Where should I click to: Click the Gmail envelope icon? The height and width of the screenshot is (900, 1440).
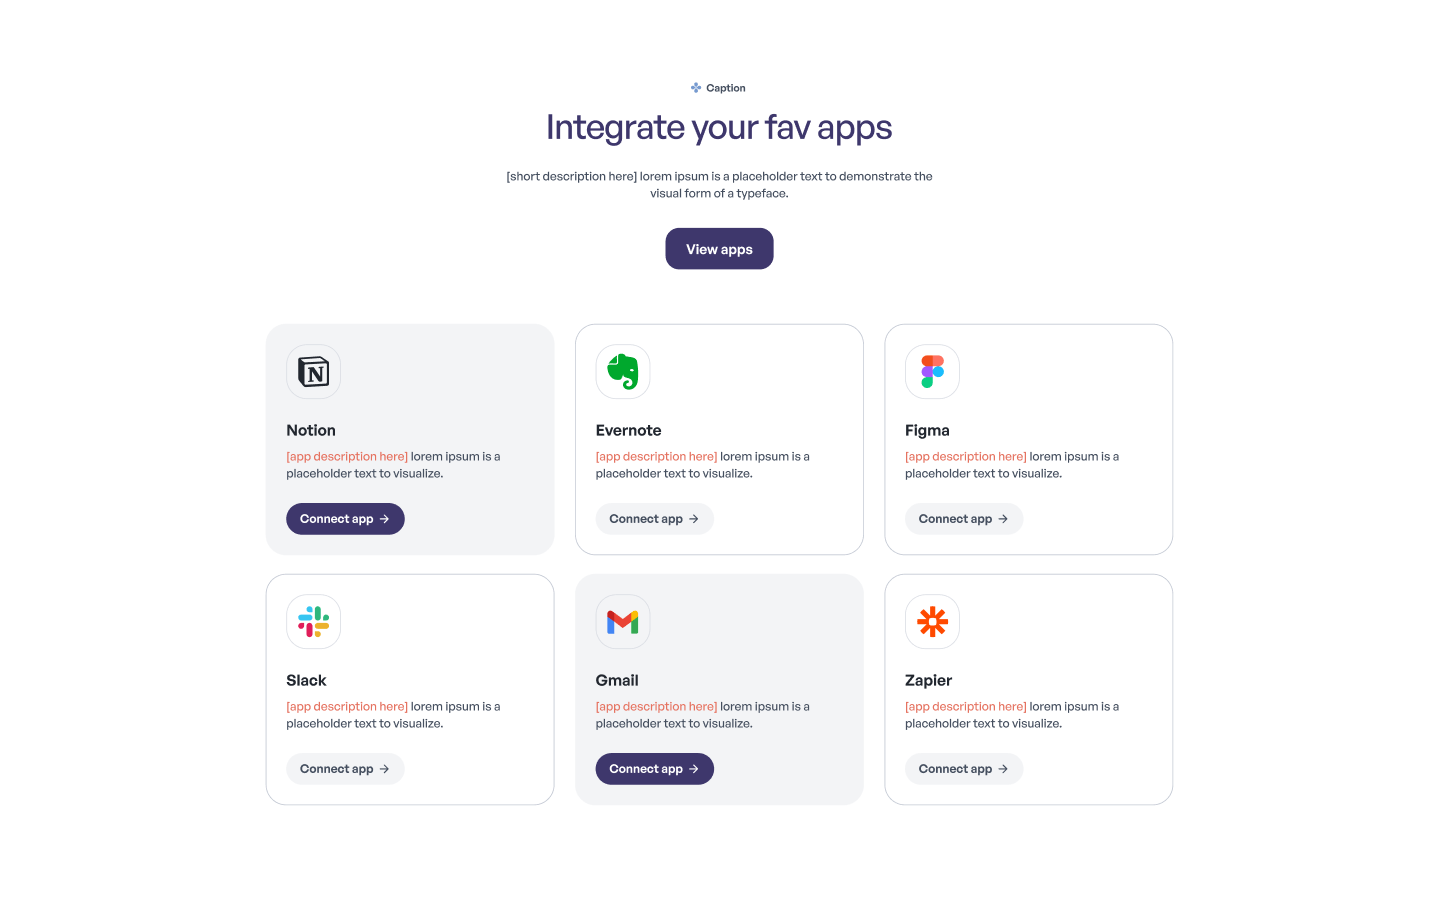click(x=623, y=622)
